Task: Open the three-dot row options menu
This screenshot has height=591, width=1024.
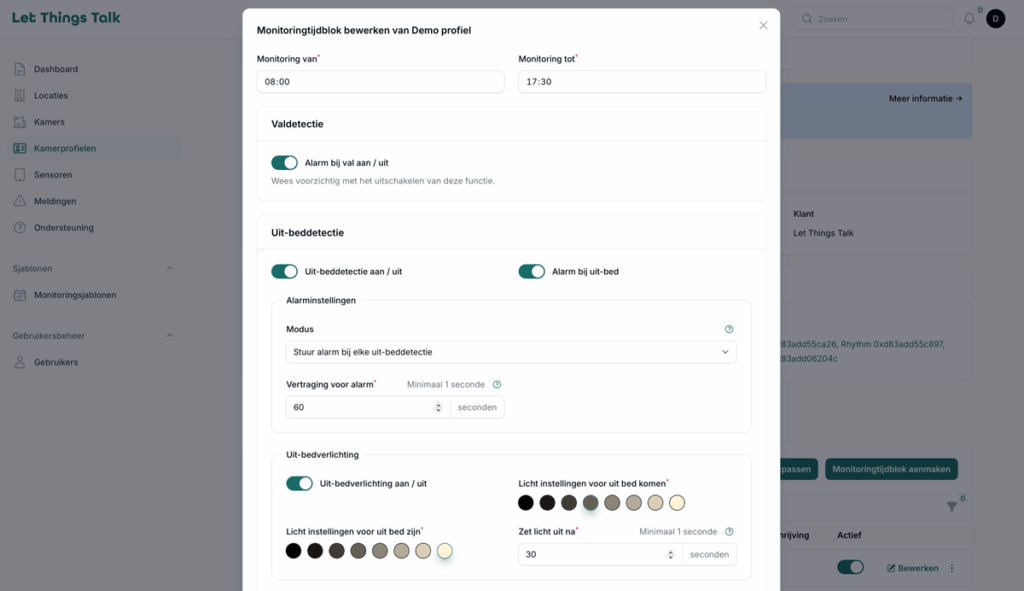Action: pyautogui.click(x=952, y=568)
